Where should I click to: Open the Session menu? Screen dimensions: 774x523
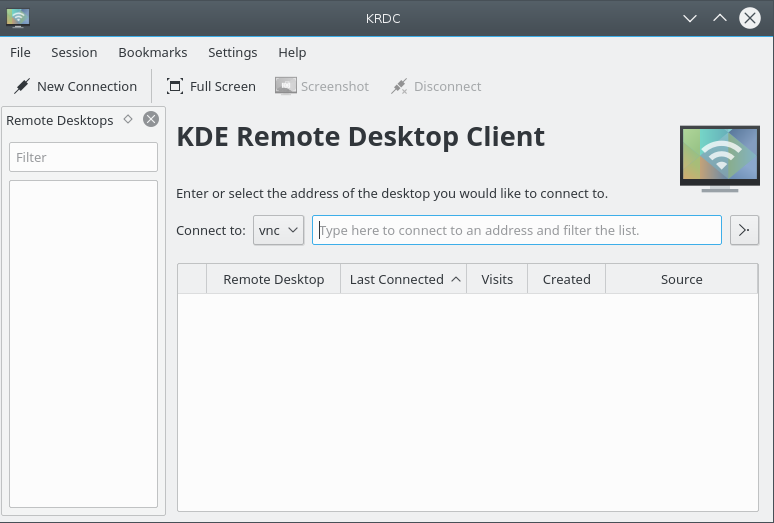pos(74,52)
